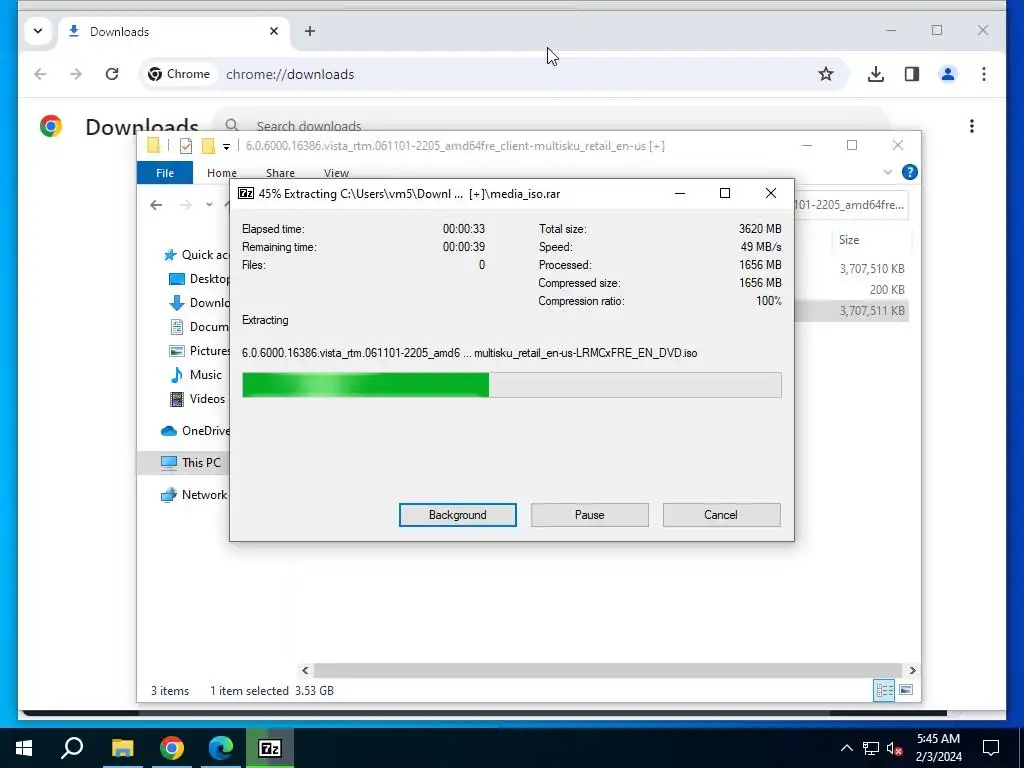Select Videos in navigation pane
Viewport: 1024px width, 768px height.
[x=197, y=399]
